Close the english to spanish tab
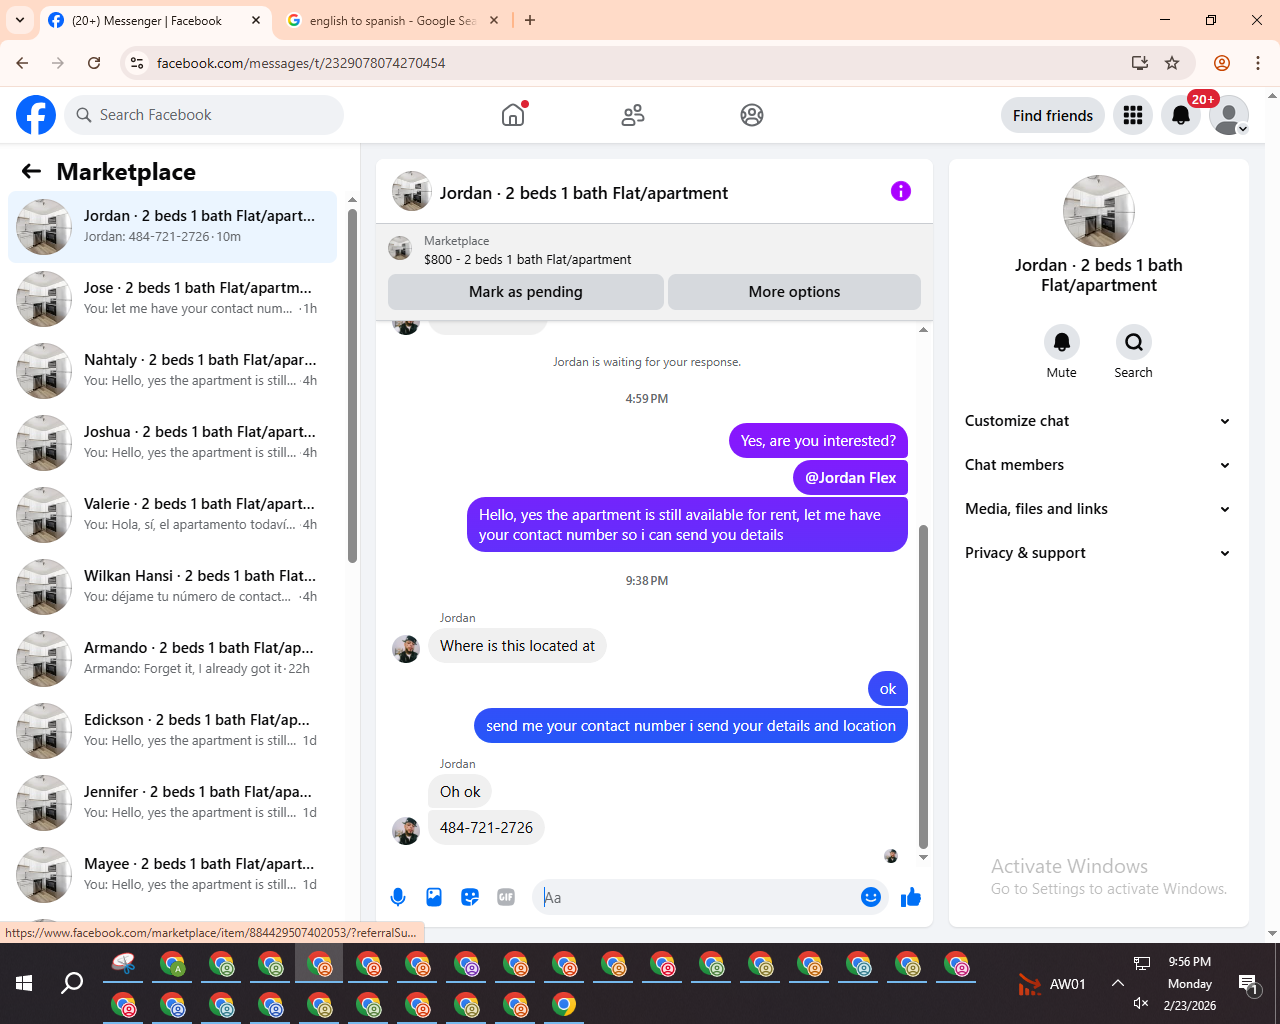This screenshot has height=1024, width=1280. pyautogui.click(x=494, y=20)
